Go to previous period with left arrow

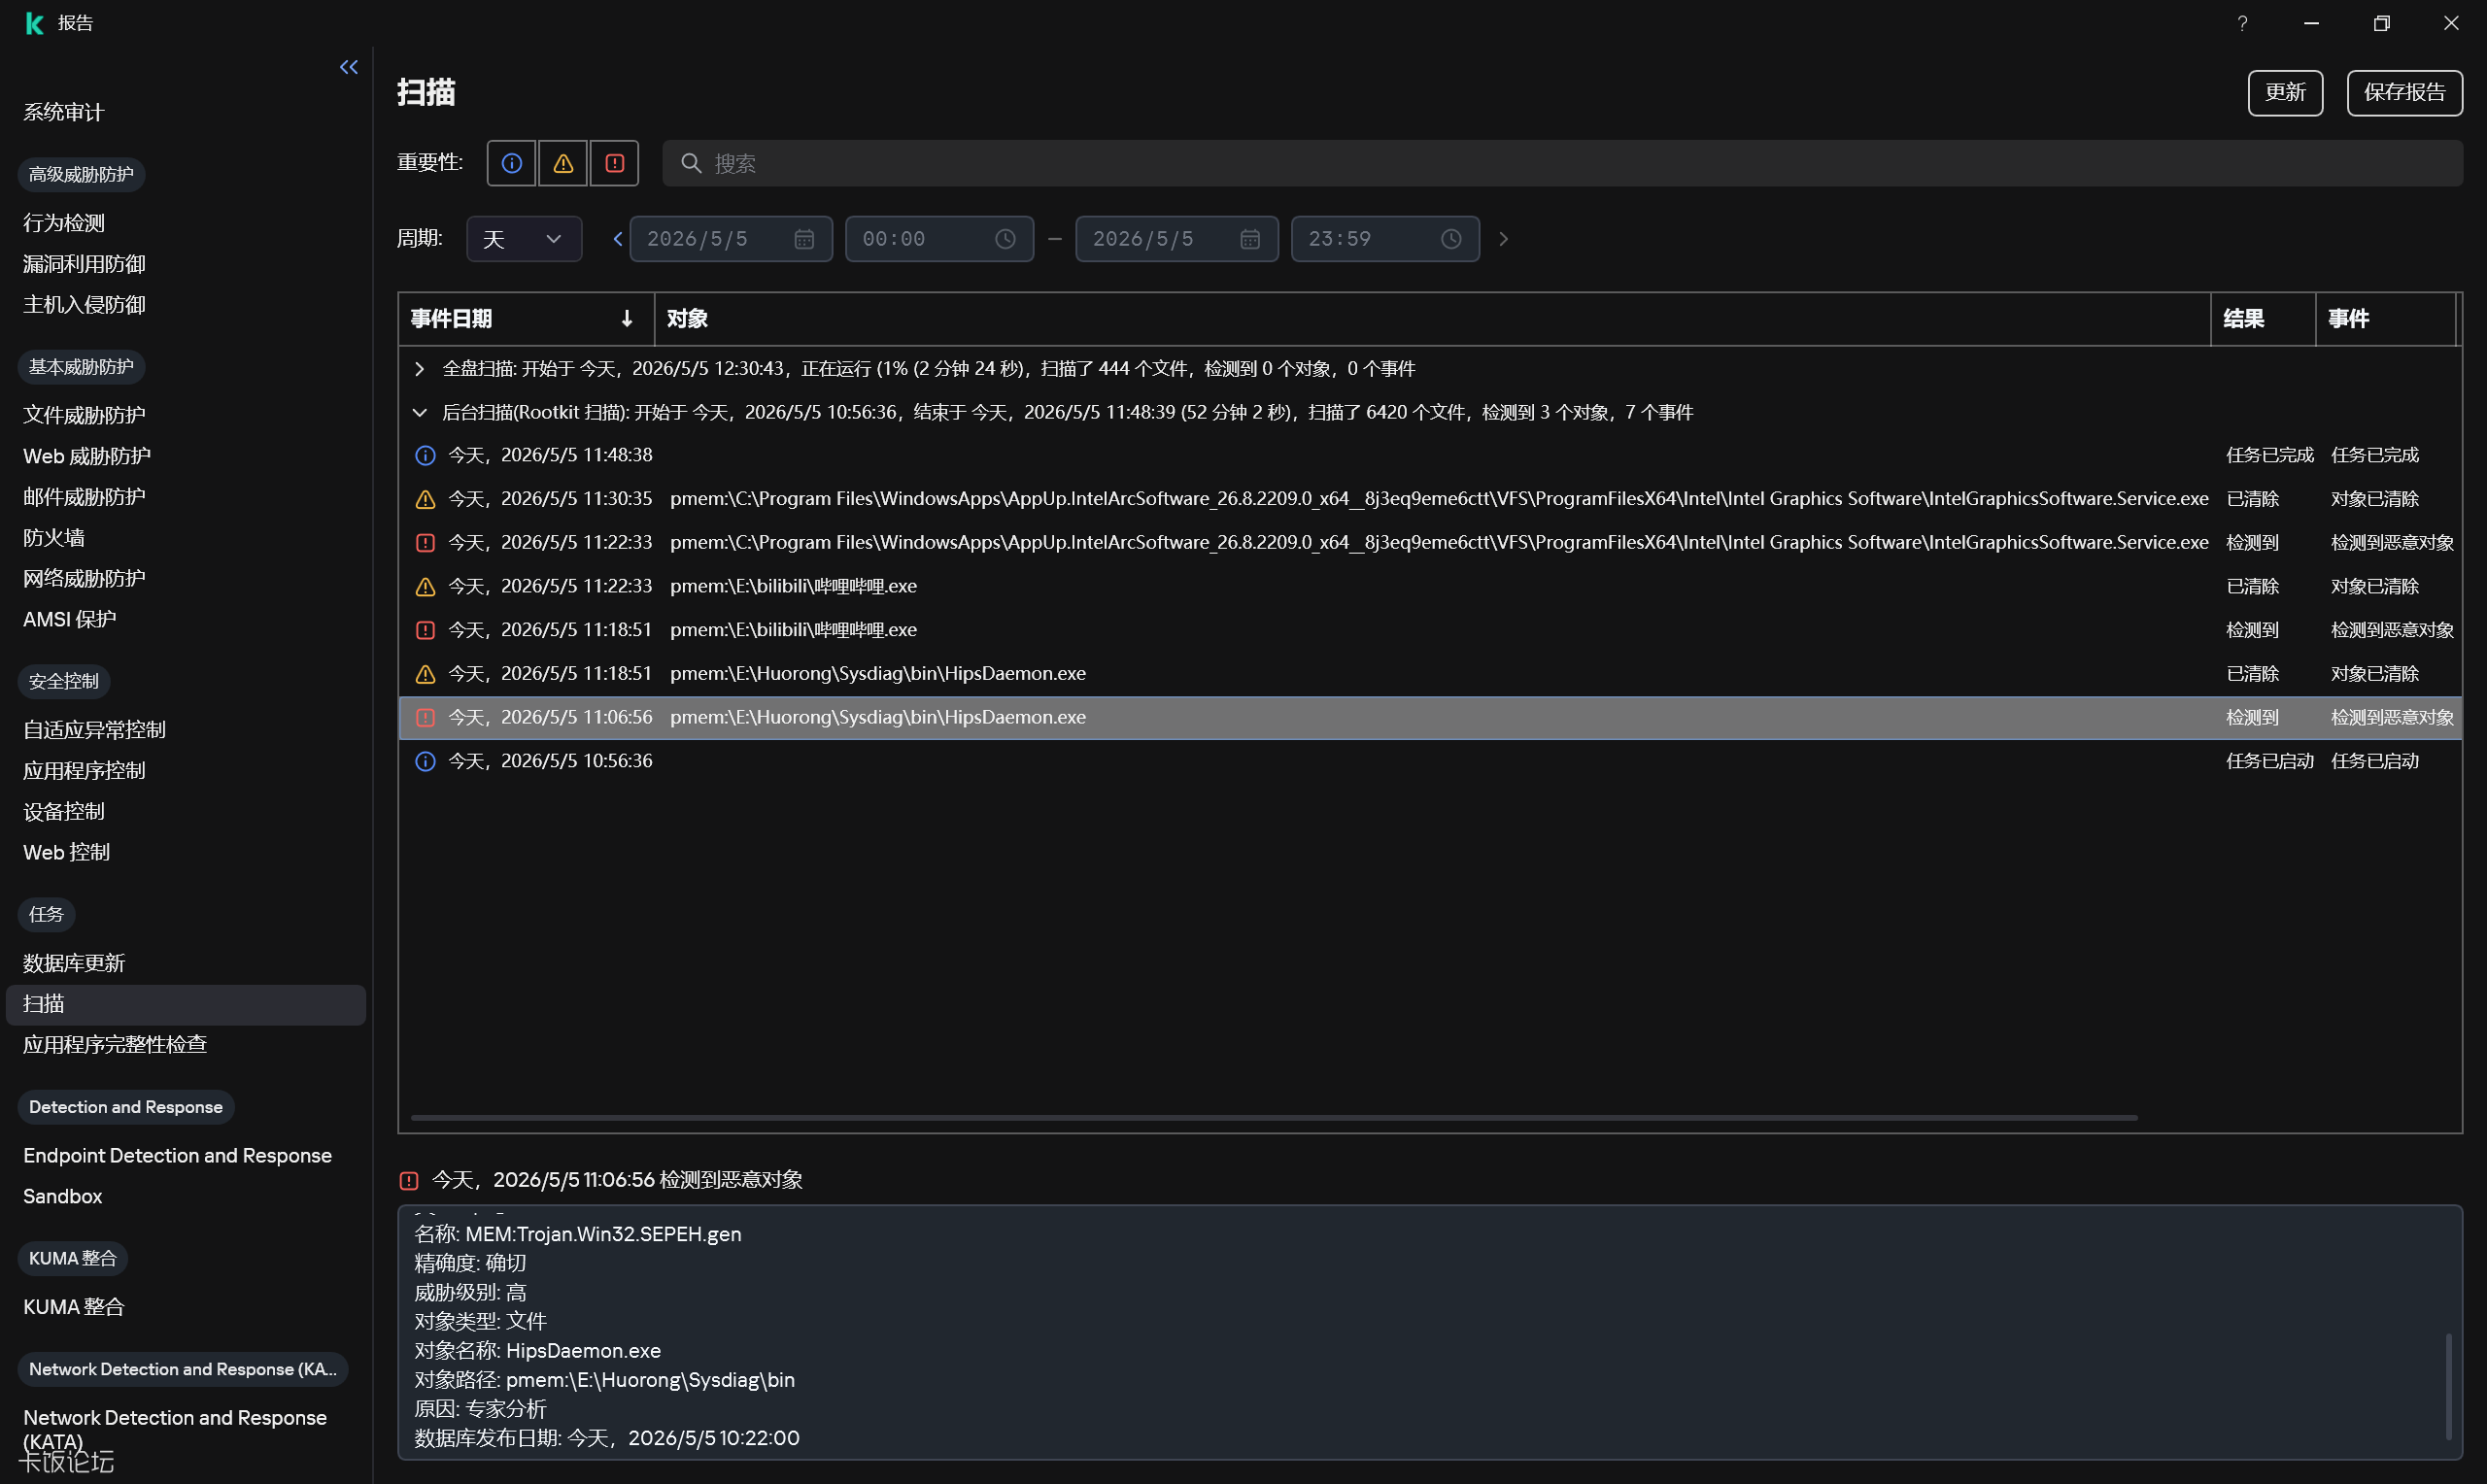click(617, 239)
